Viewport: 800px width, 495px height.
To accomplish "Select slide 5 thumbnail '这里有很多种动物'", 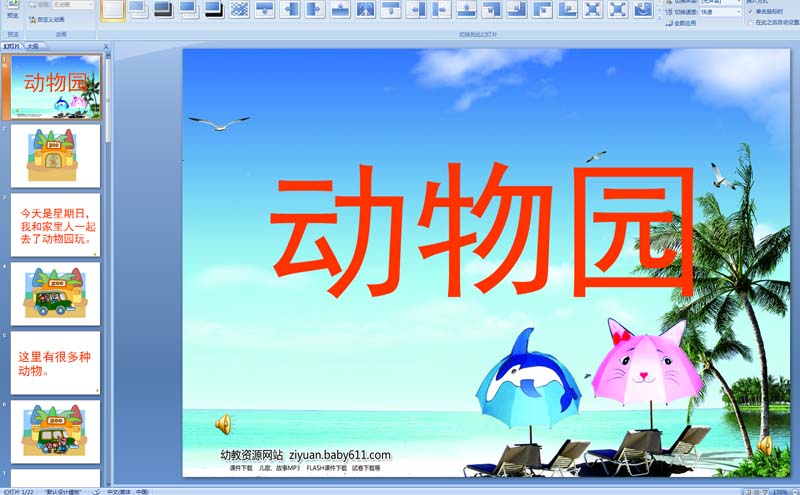I will (x=56, y=363).
